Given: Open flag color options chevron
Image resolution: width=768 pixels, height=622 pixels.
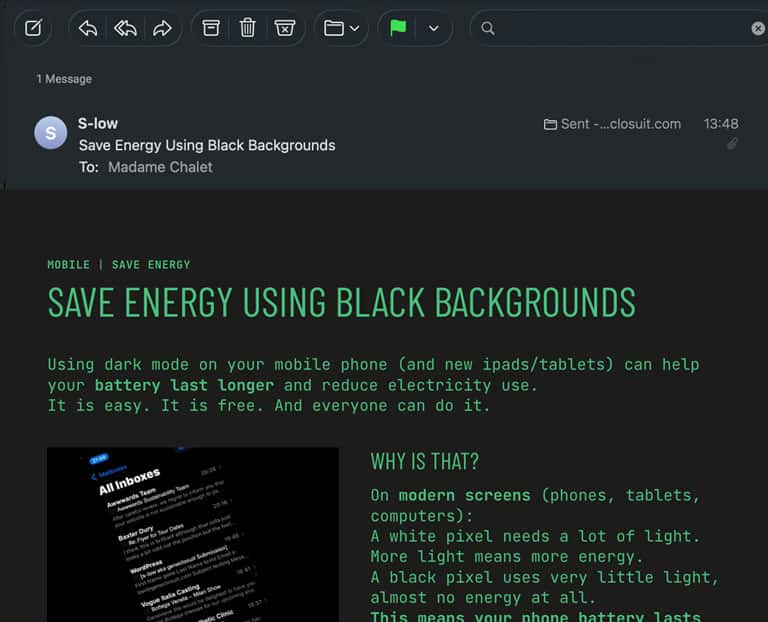Looking at the screenshot, I should [433, 28].
